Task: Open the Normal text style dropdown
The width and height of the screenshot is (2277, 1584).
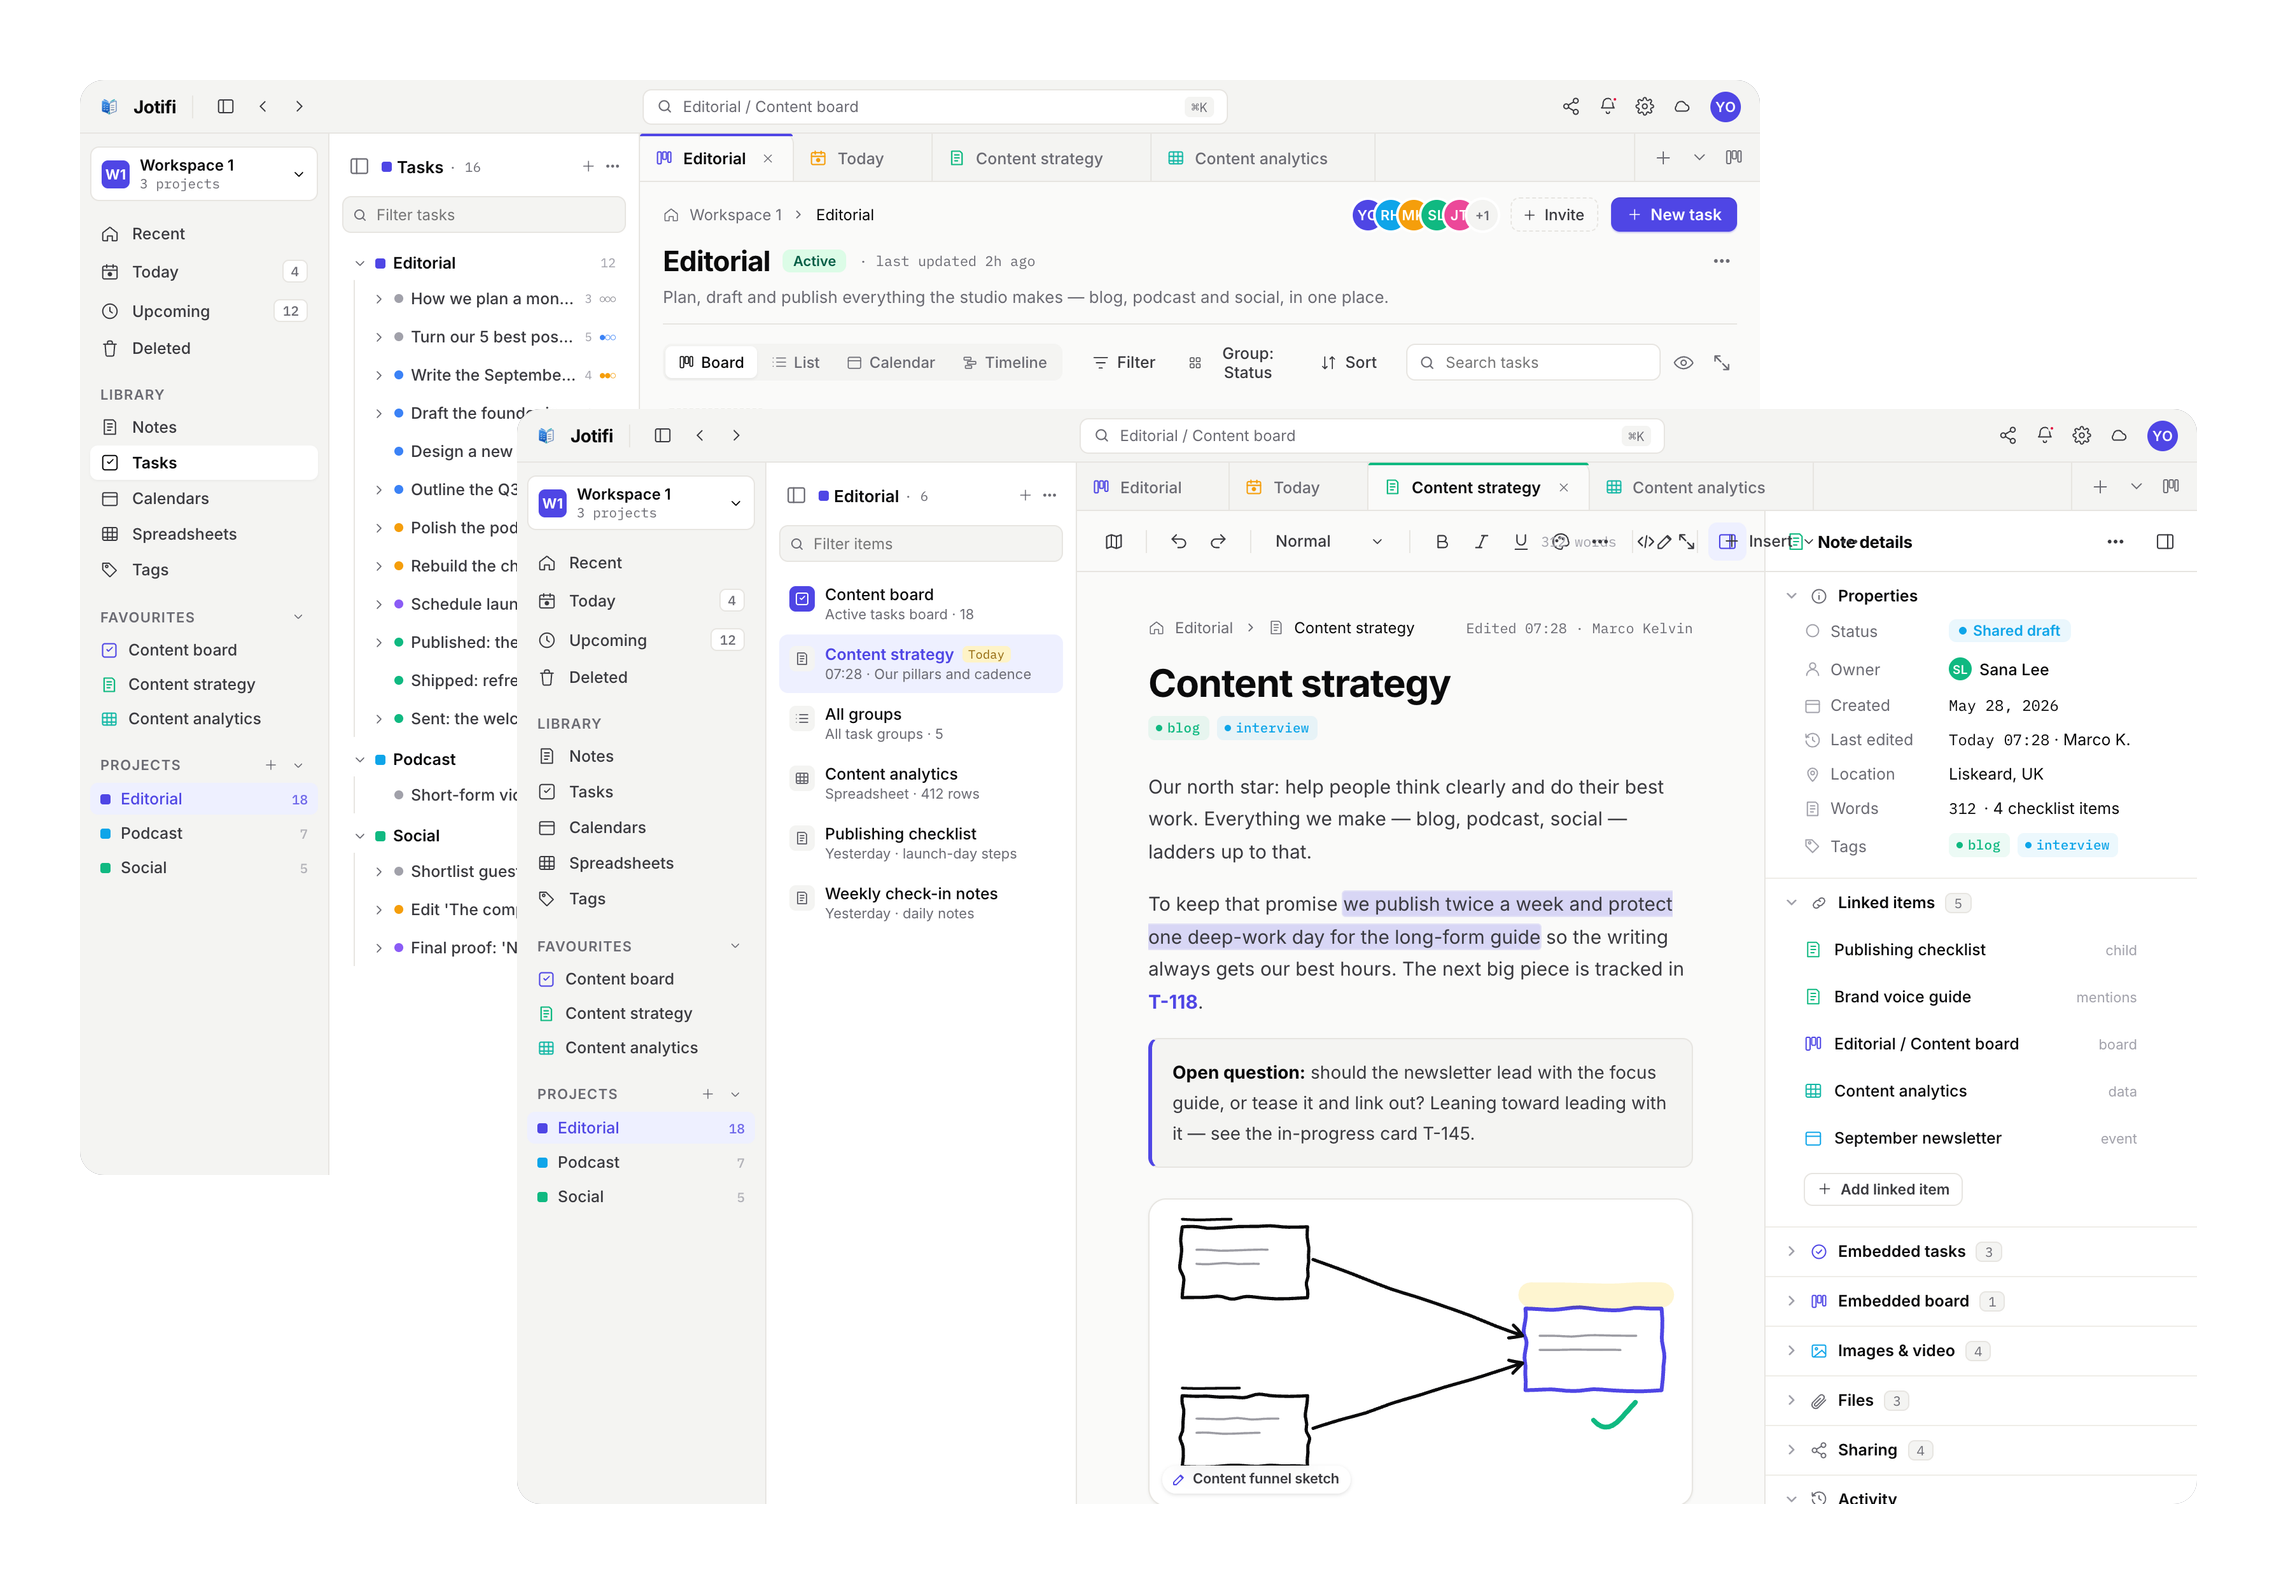Action: pyautogui.click(x=1328, y=542)
